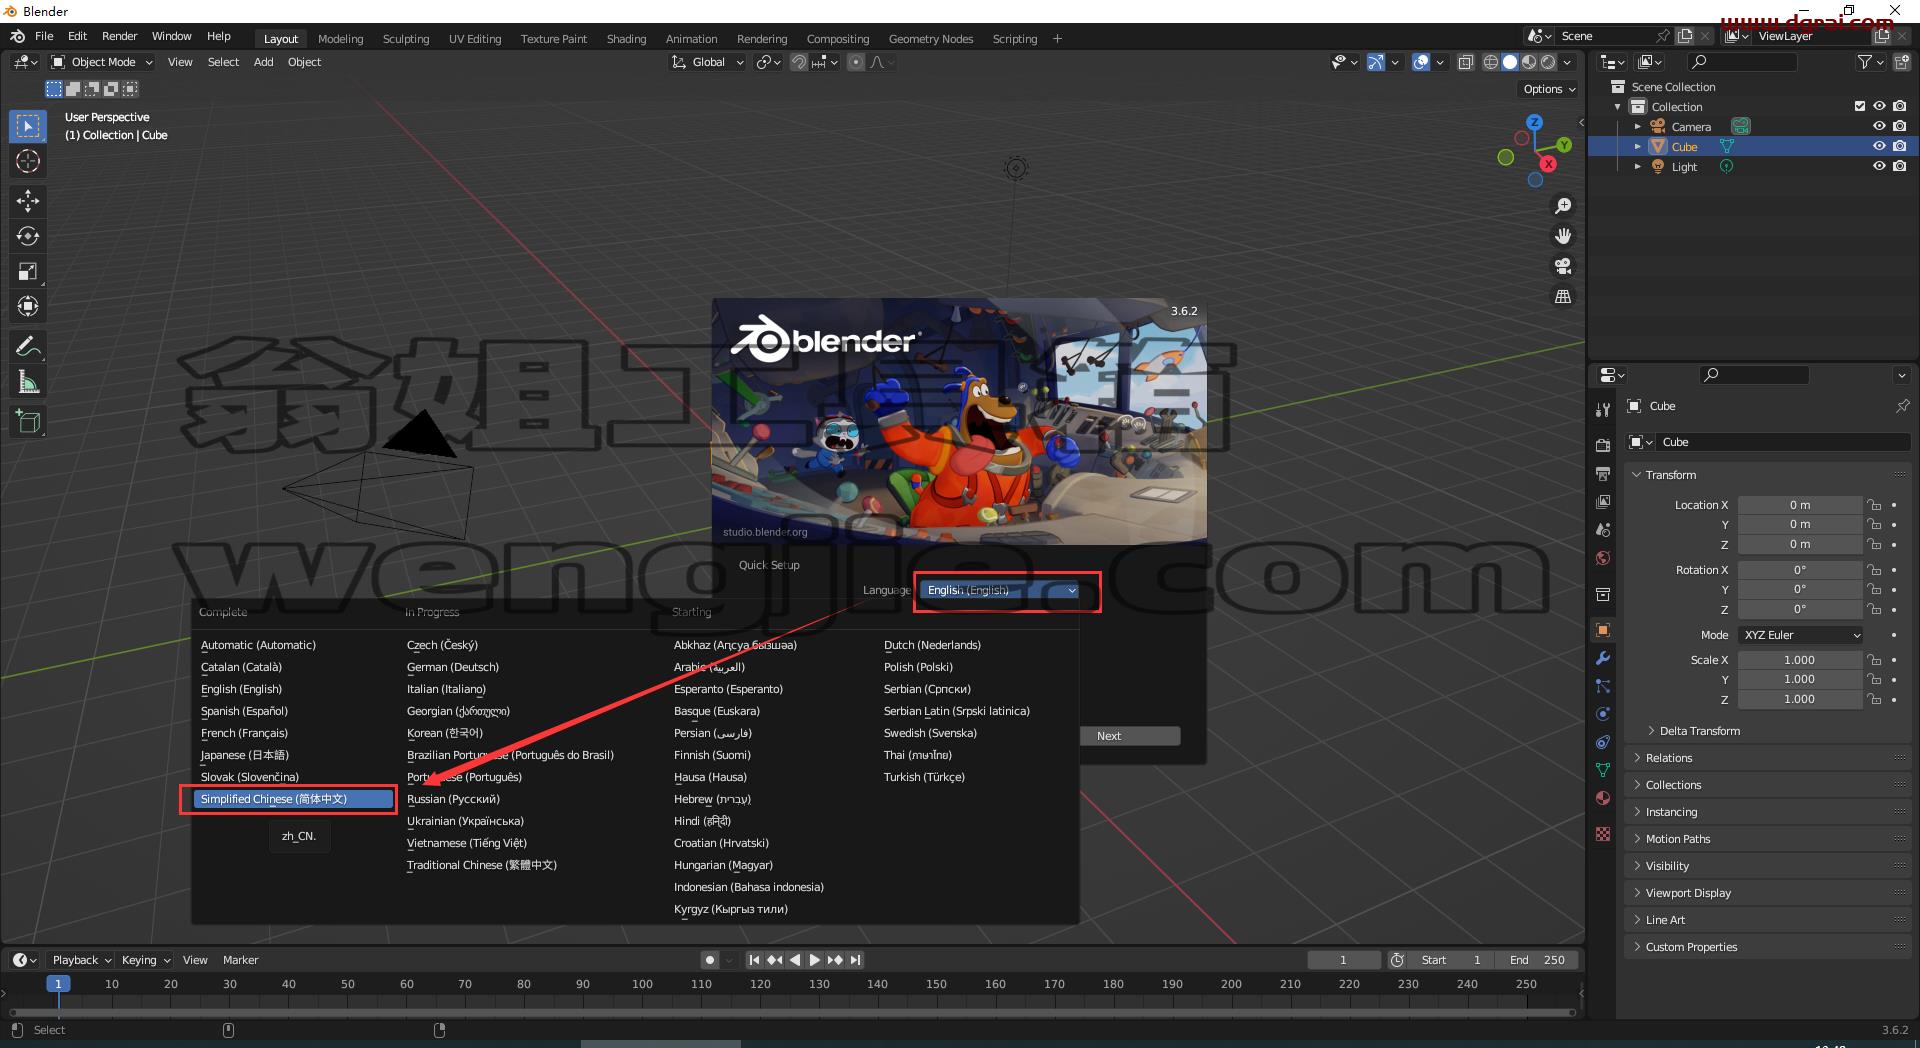Switch to the Shading workspace tab
This screenshot has height=1048, width=1920.
[x=626, y=39]
